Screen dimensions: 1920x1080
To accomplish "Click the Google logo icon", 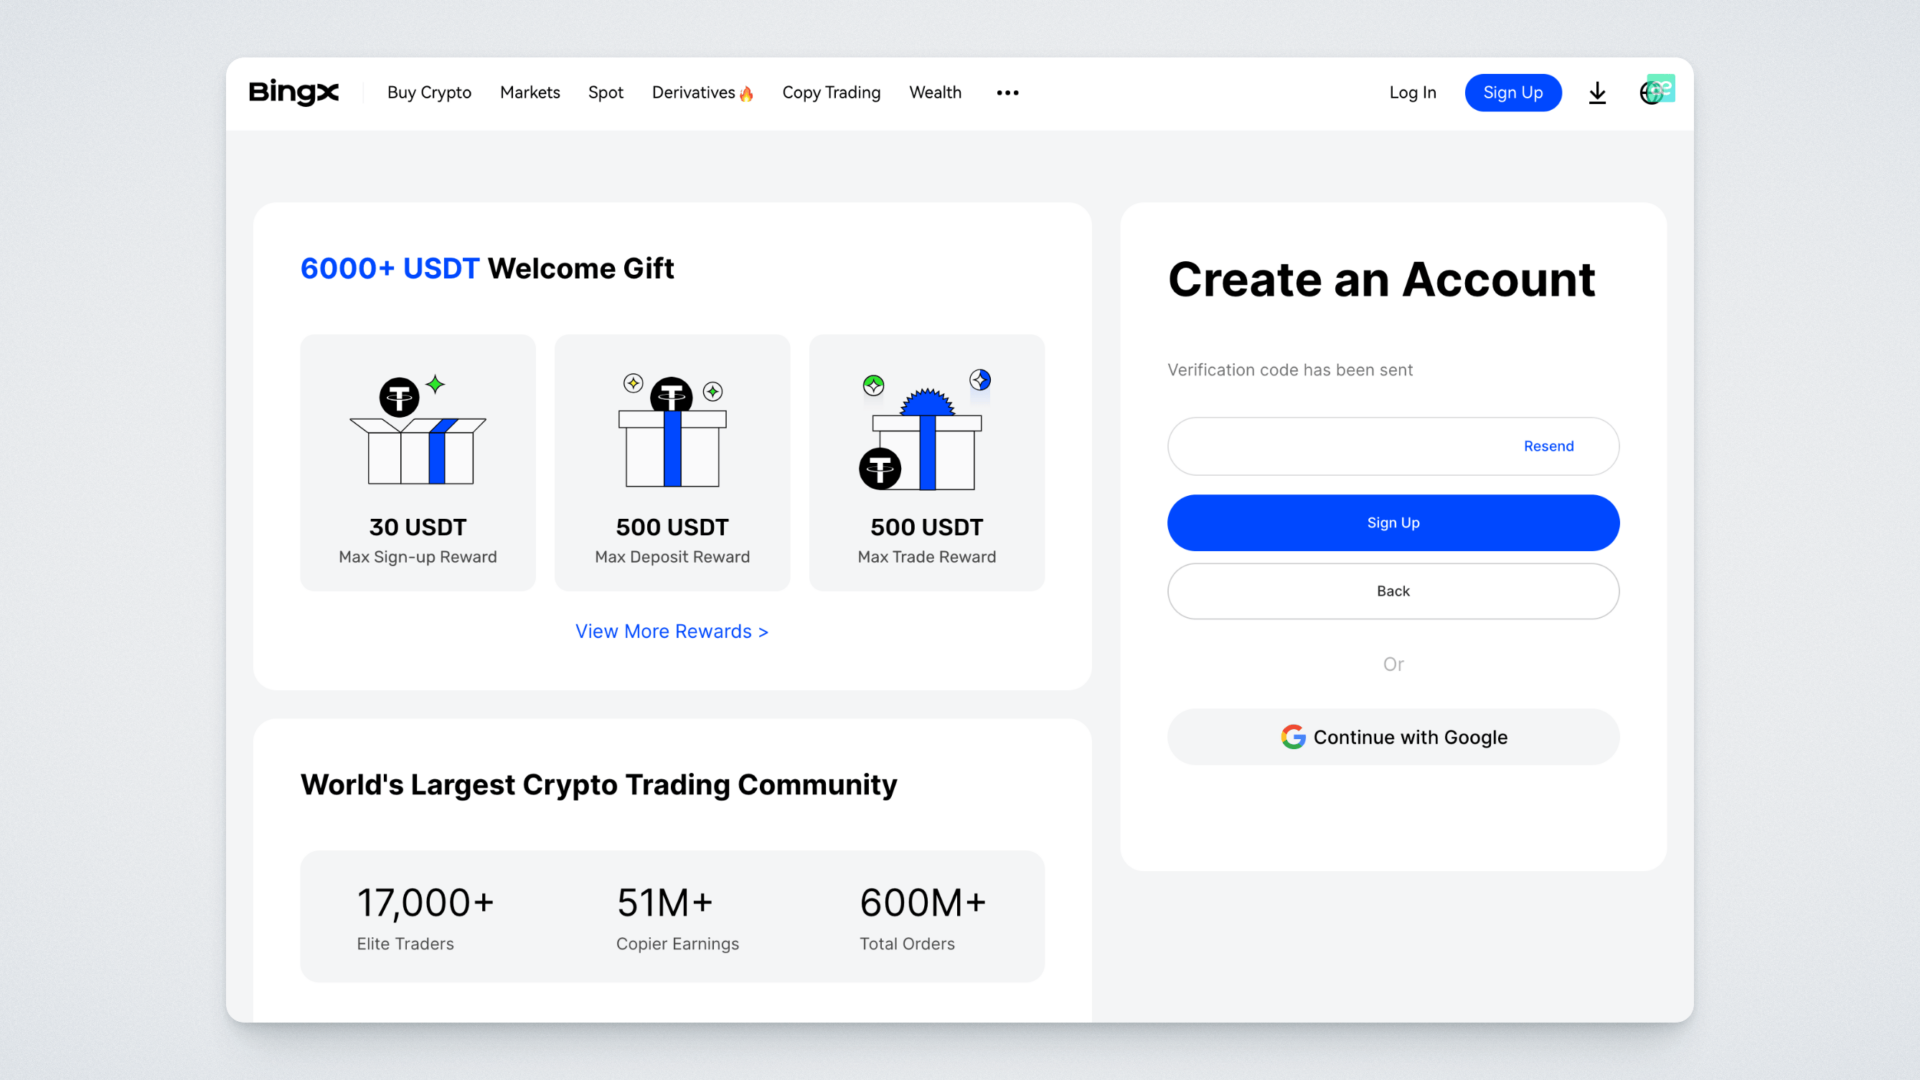I will point(1293,737).
